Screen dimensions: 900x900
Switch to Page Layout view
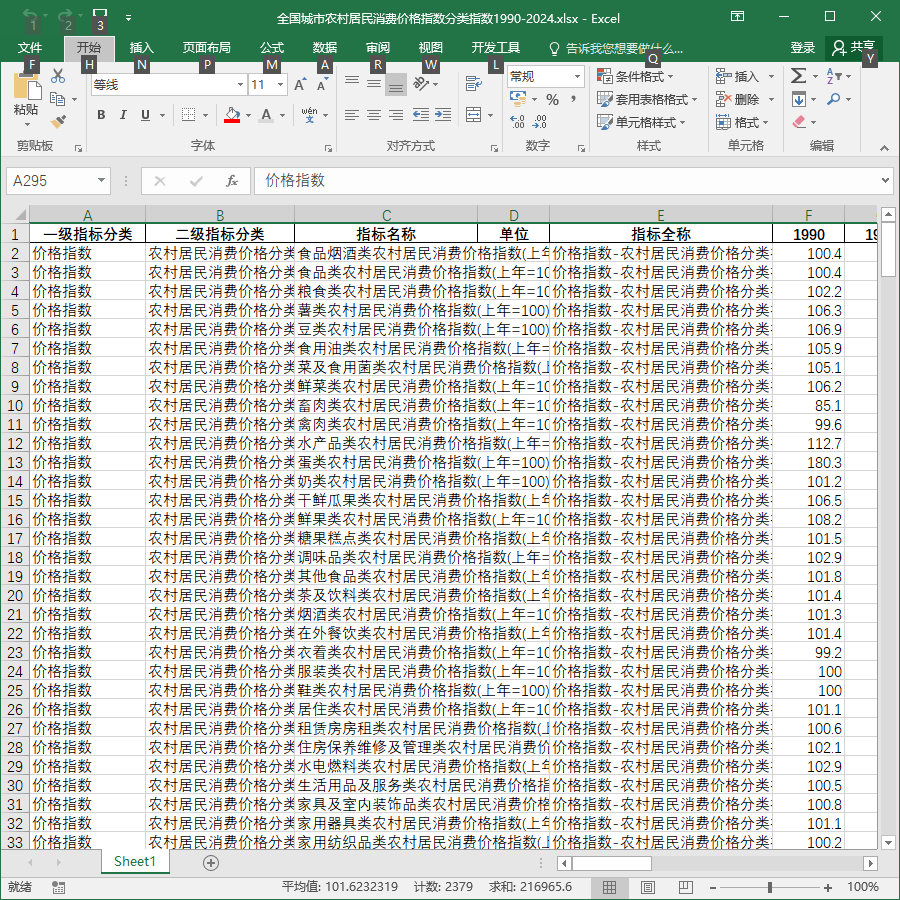coord(647,887)
